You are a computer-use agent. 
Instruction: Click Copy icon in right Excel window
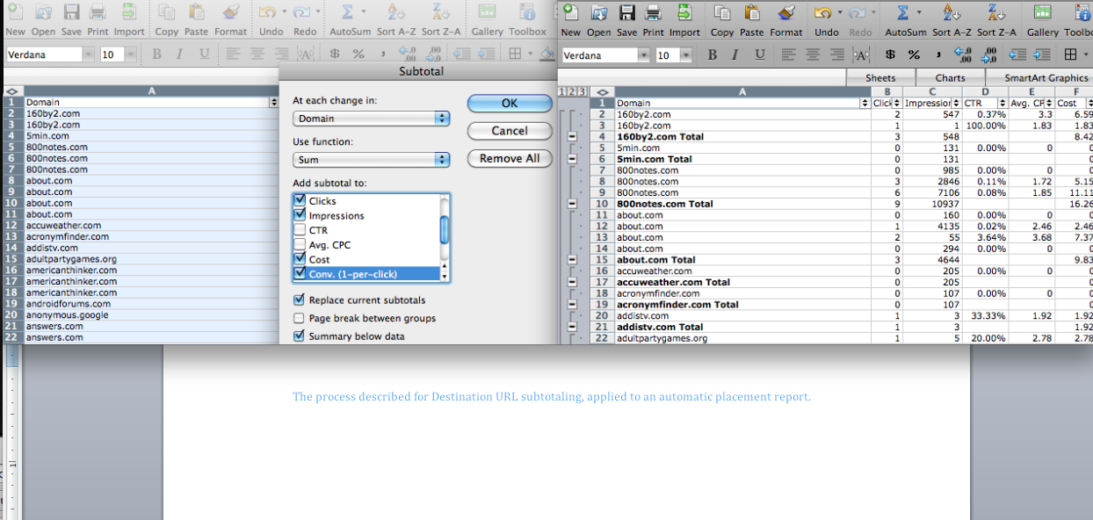click(722, 13)
